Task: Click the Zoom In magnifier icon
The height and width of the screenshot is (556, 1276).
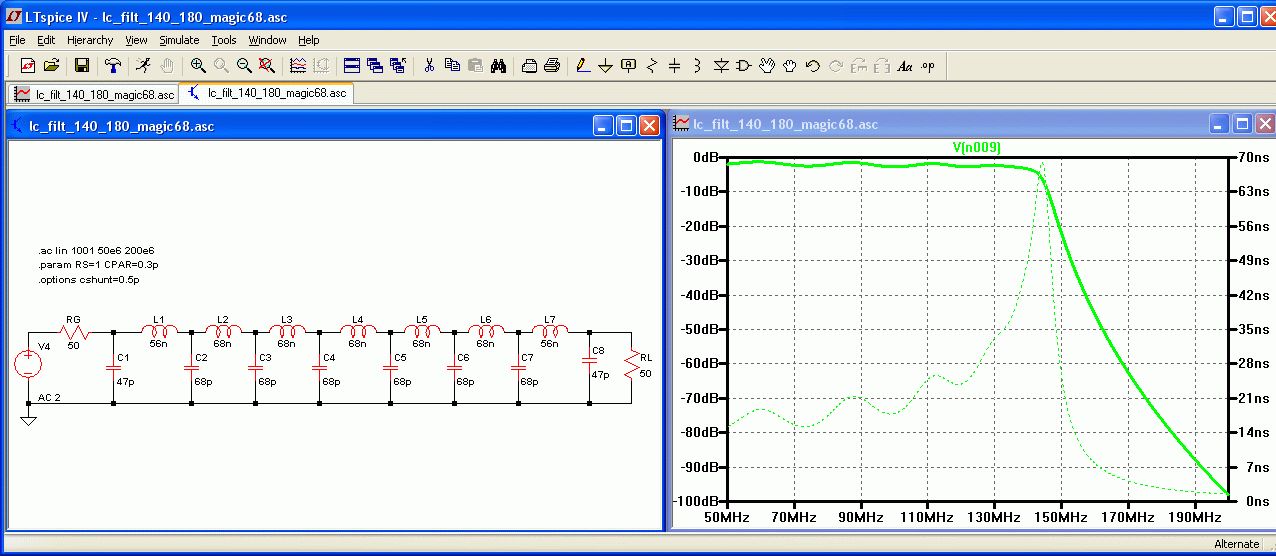Action: [x=198, y=66]
